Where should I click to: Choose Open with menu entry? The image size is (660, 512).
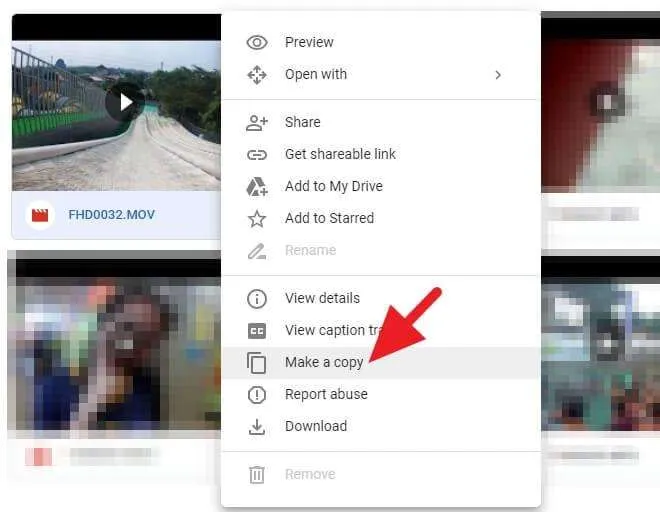[x=381, y=75]
